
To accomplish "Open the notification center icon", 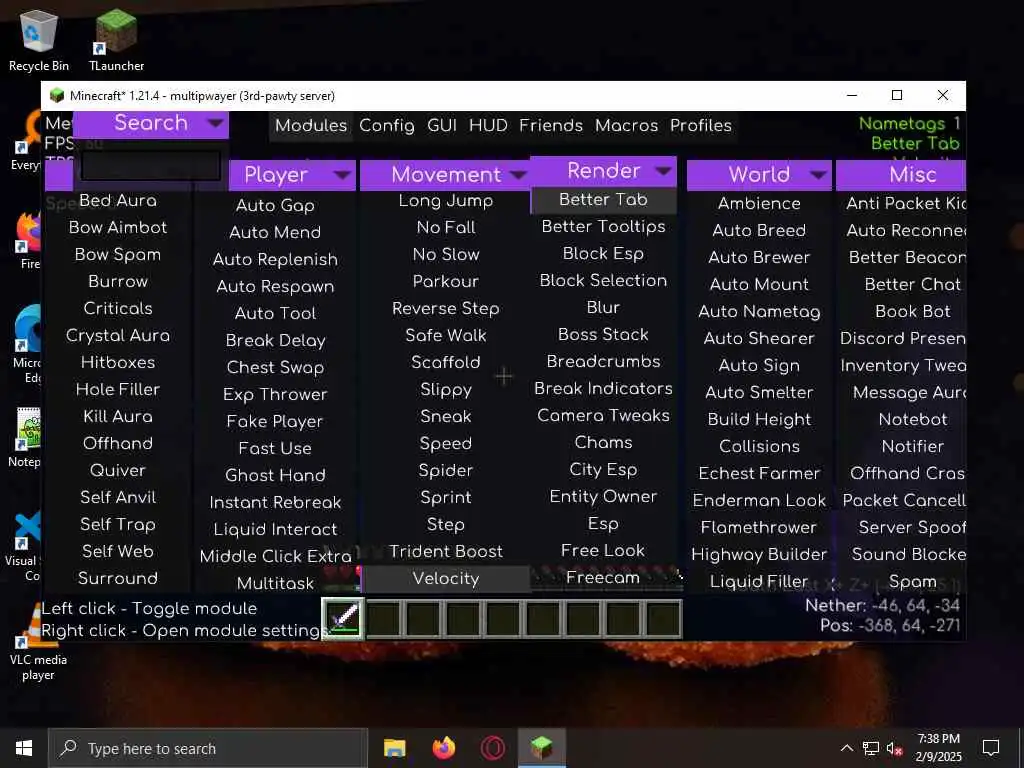I will [991, 748].
